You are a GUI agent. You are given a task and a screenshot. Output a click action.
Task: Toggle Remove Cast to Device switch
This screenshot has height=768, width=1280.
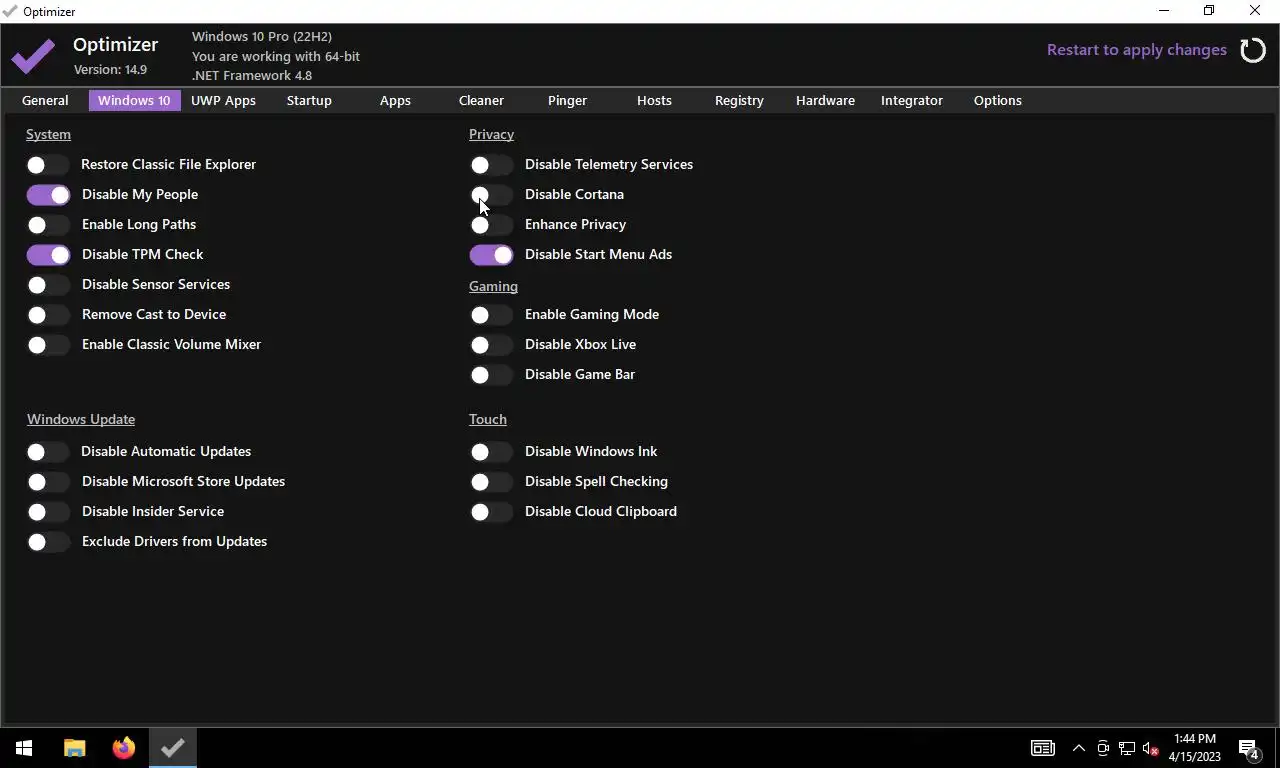pos(48,315)
